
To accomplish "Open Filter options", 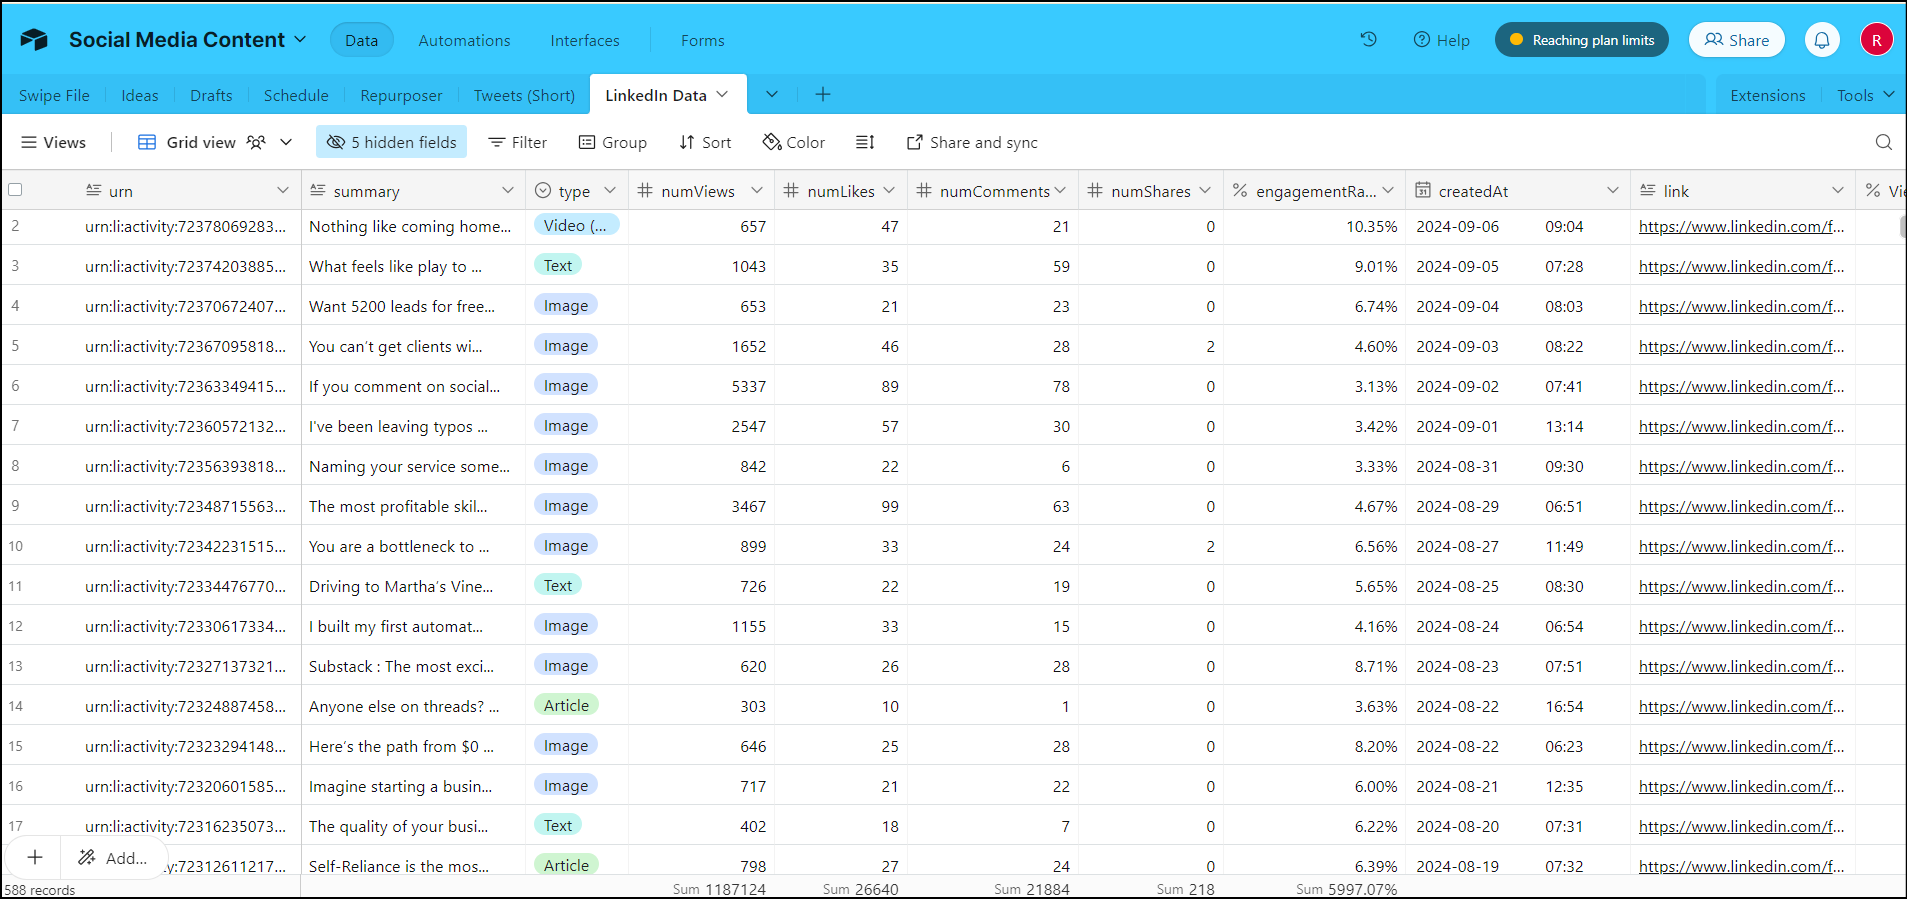I will [517, 142].
